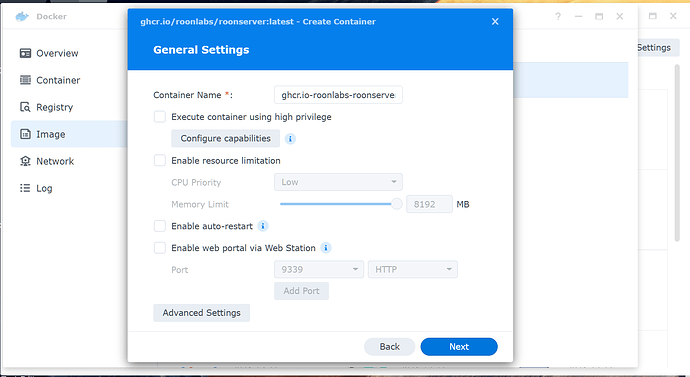Enable Execute container using high privilege
The width and height of the screenshot is (690, 377).
click(x=160, y=117)
